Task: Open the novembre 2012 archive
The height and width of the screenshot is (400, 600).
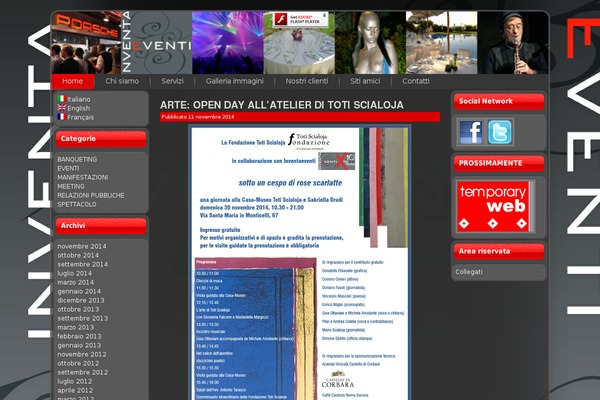Action: [82, 354]
